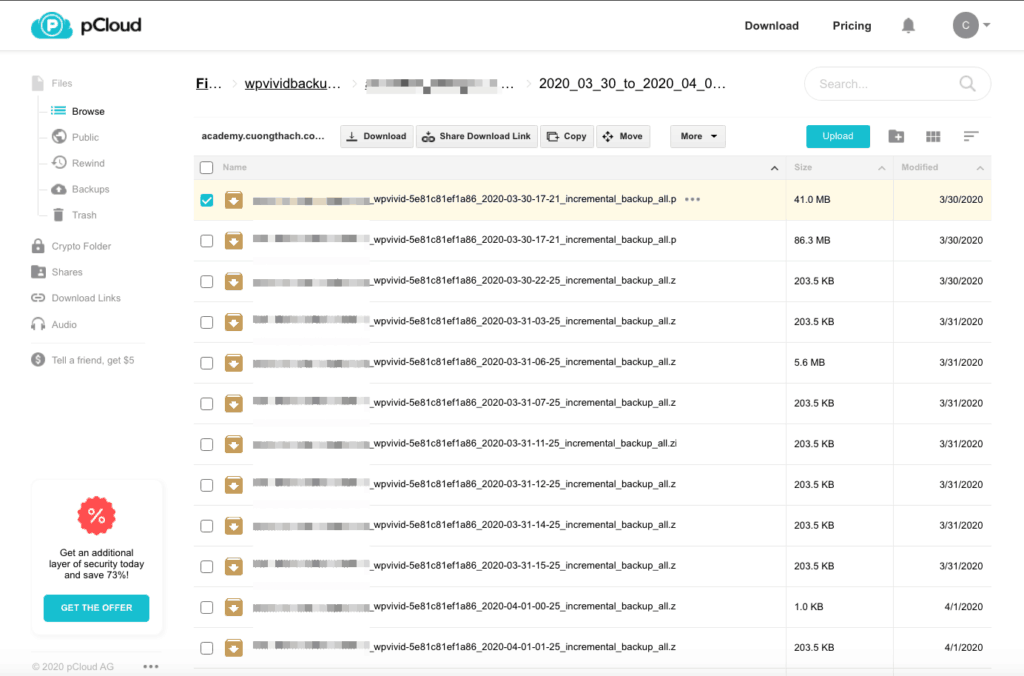Screen dimensions: 1024x676
Task: Switch to grid view icon
Action: (x=933, y=136)
